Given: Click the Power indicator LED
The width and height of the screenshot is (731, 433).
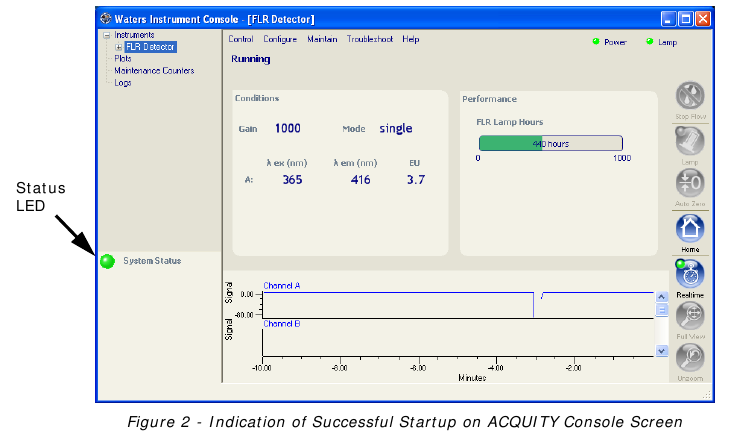Looking at the screenshot, I should [x=596, y=41].
